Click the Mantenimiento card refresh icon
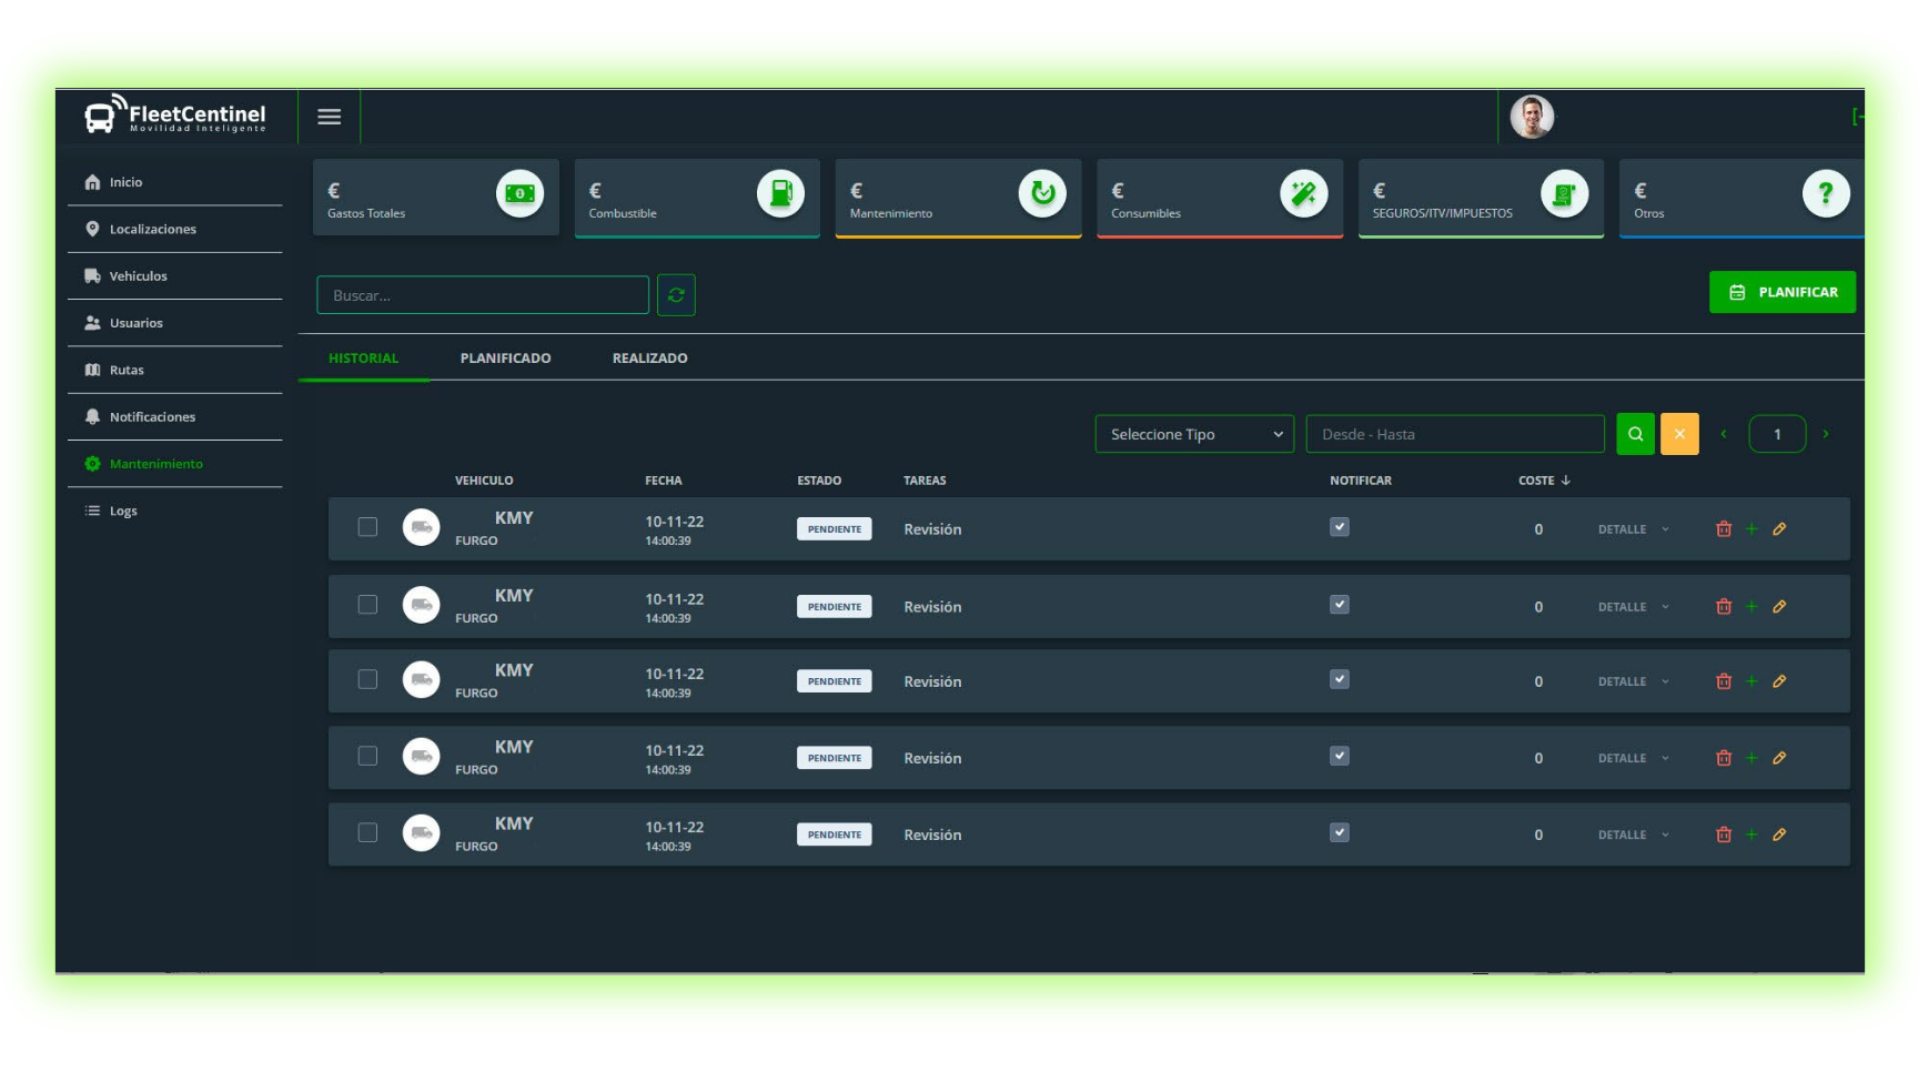 pos(1043,193)
